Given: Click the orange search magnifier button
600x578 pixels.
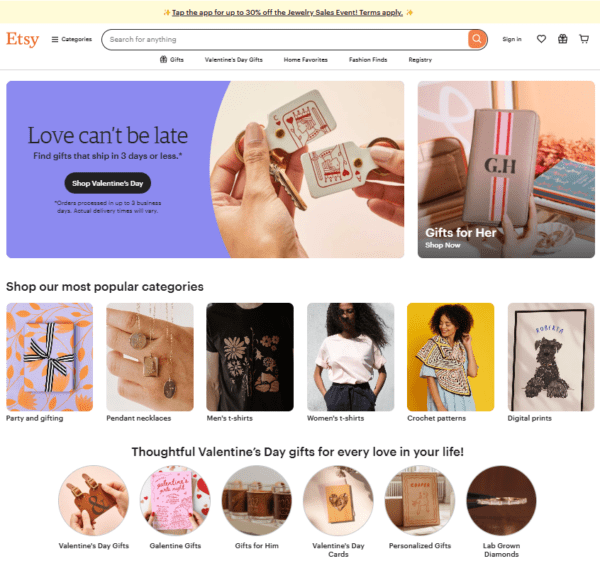Looking at the screenshot, I should coord(477,39).
